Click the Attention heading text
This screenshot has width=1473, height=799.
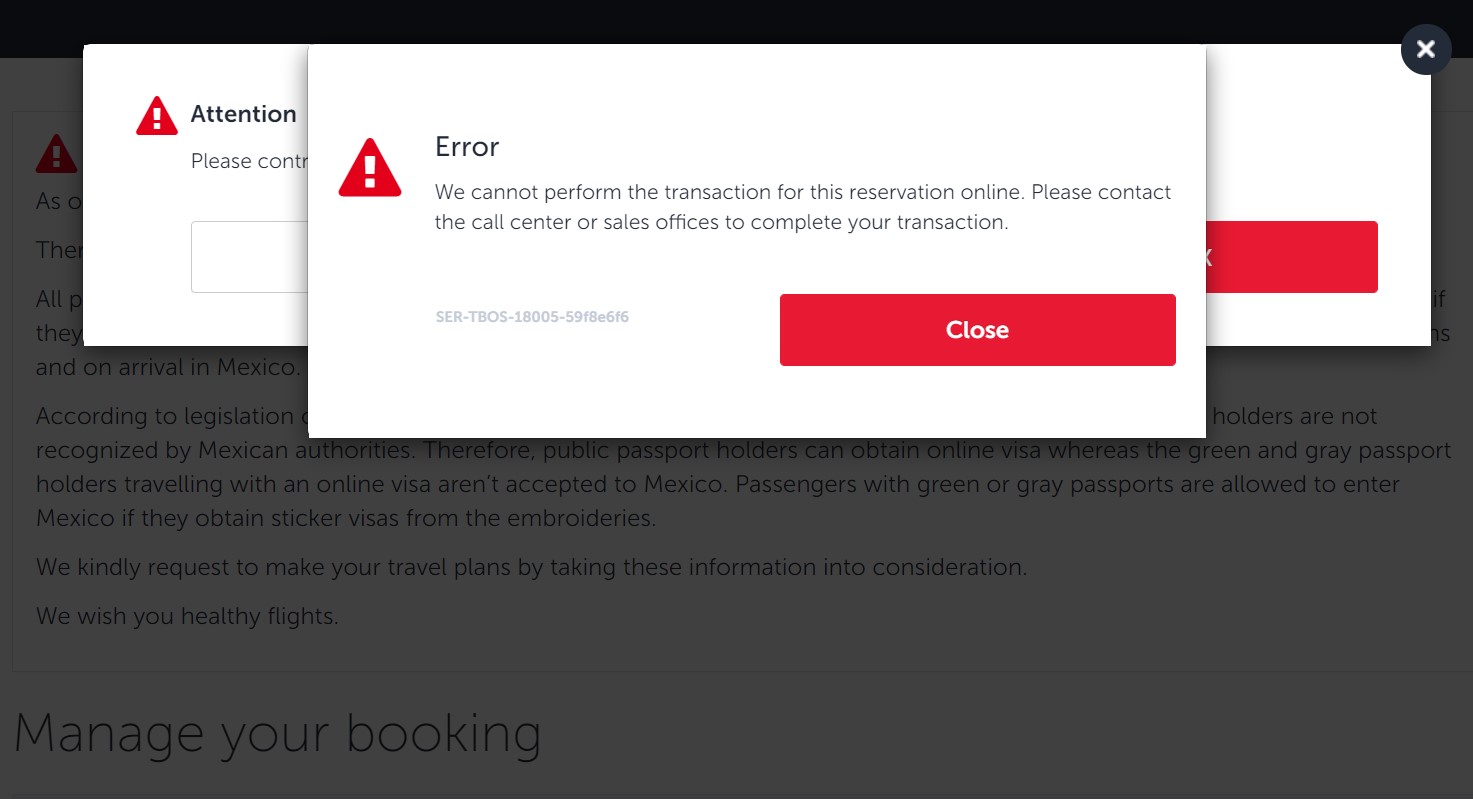point(244,114)
